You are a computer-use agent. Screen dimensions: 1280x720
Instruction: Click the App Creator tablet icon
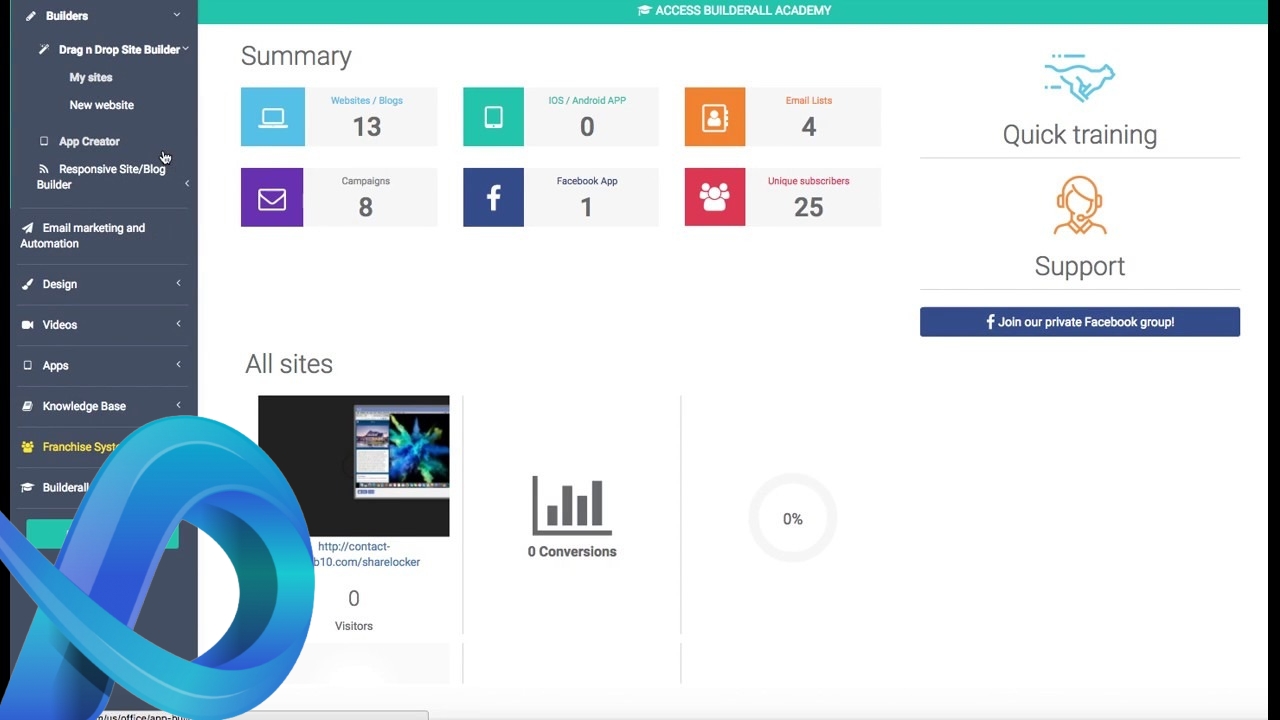[x=44, y=142]
